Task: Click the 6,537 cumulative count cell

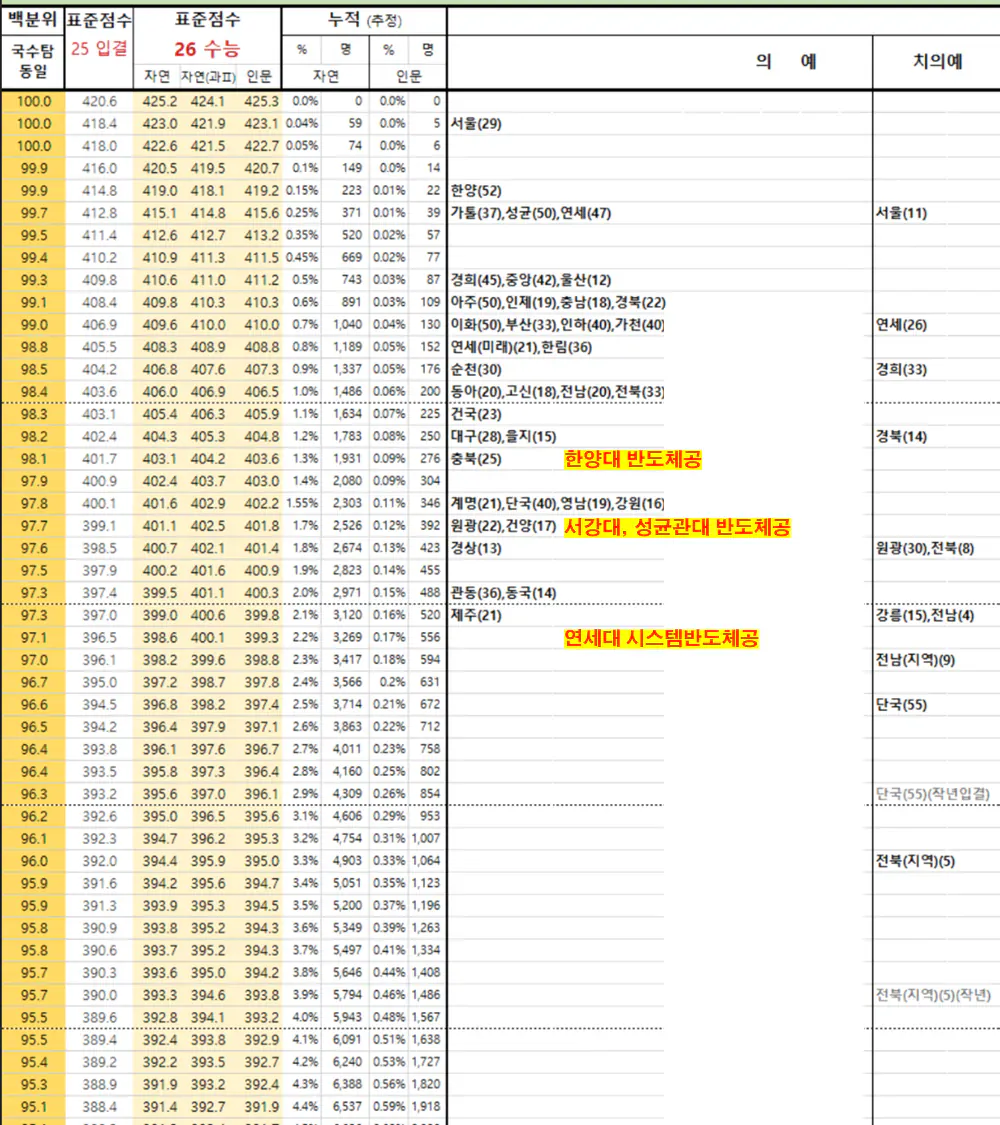Action: click(x=347, y=1106)
